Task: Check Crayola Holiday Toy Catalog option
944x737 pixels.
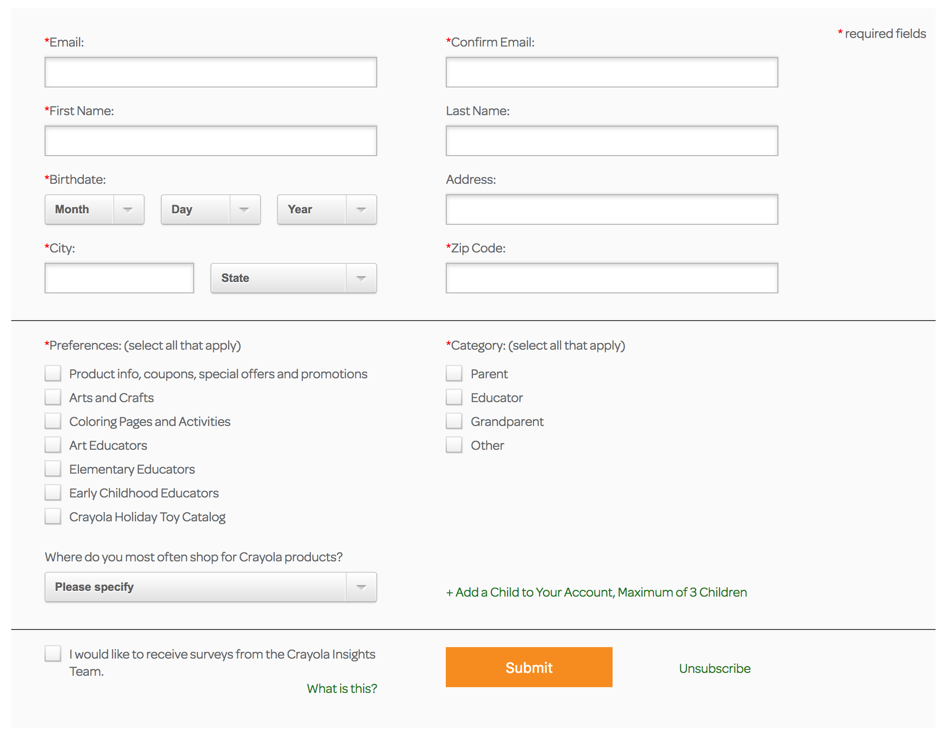Action: point(53,517)
